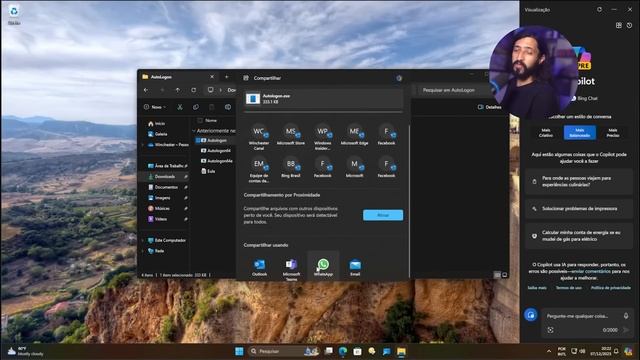This screenshot has width=640, height=360.
Task: Share the file using Outlook
Action: click(259, 267)
